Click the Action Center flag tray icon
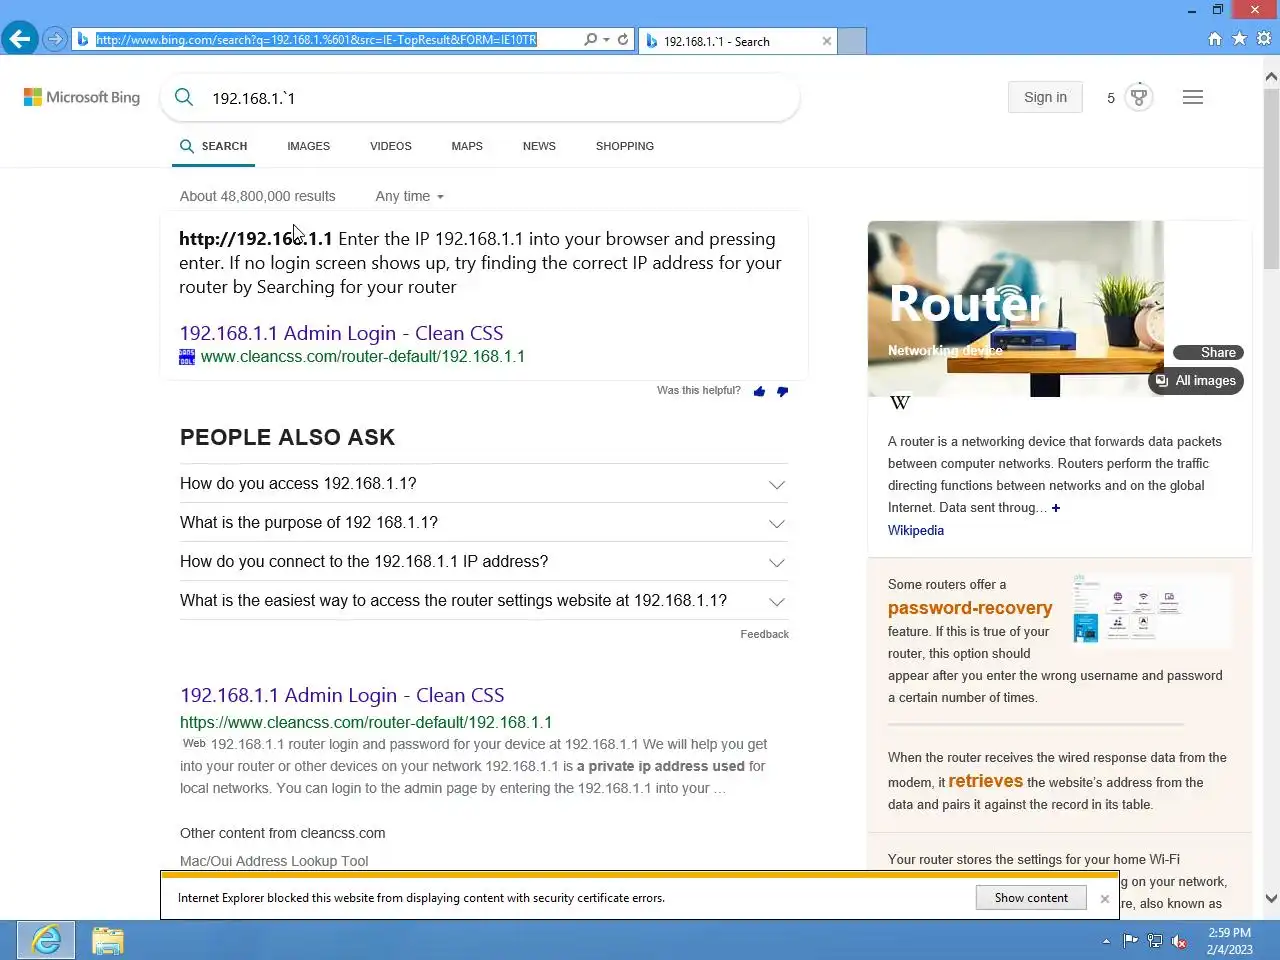Viewport: 1280px width, 960px height. (1131, 941)
